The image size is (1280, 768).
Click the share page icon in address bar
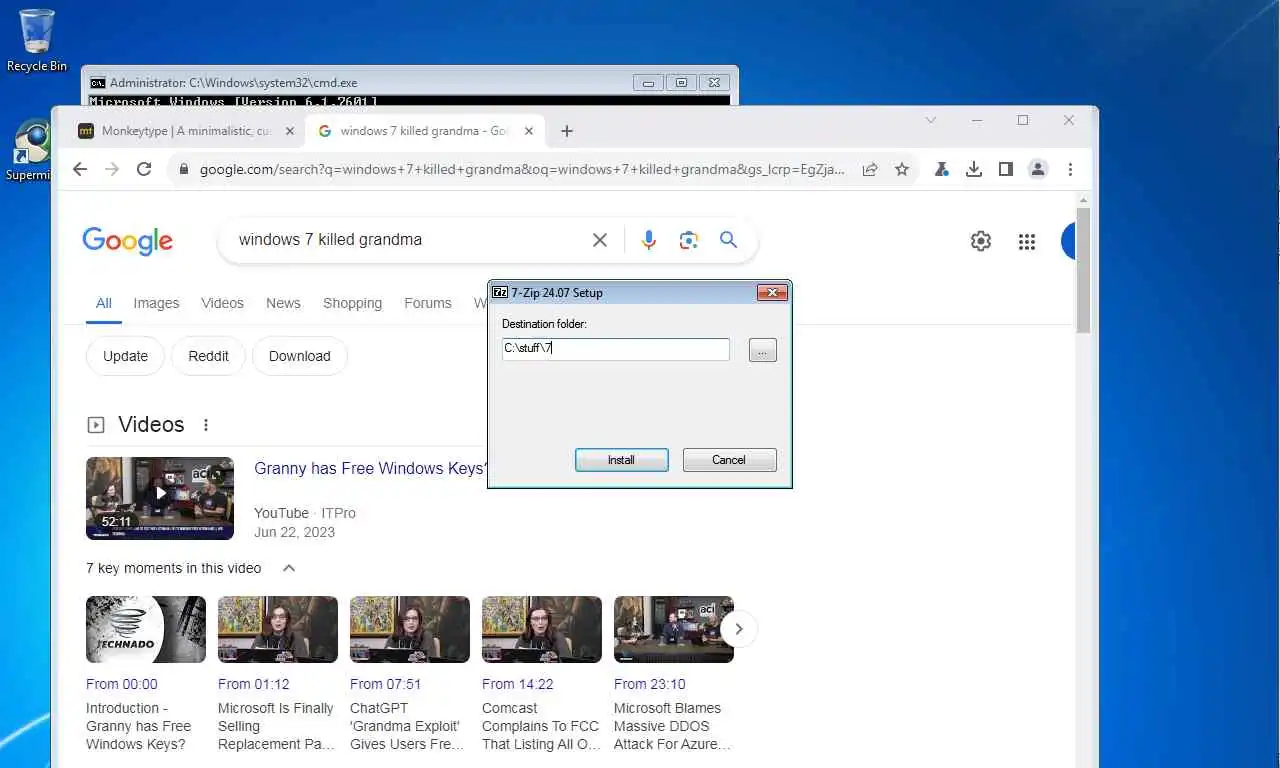(x=870, y=169)
